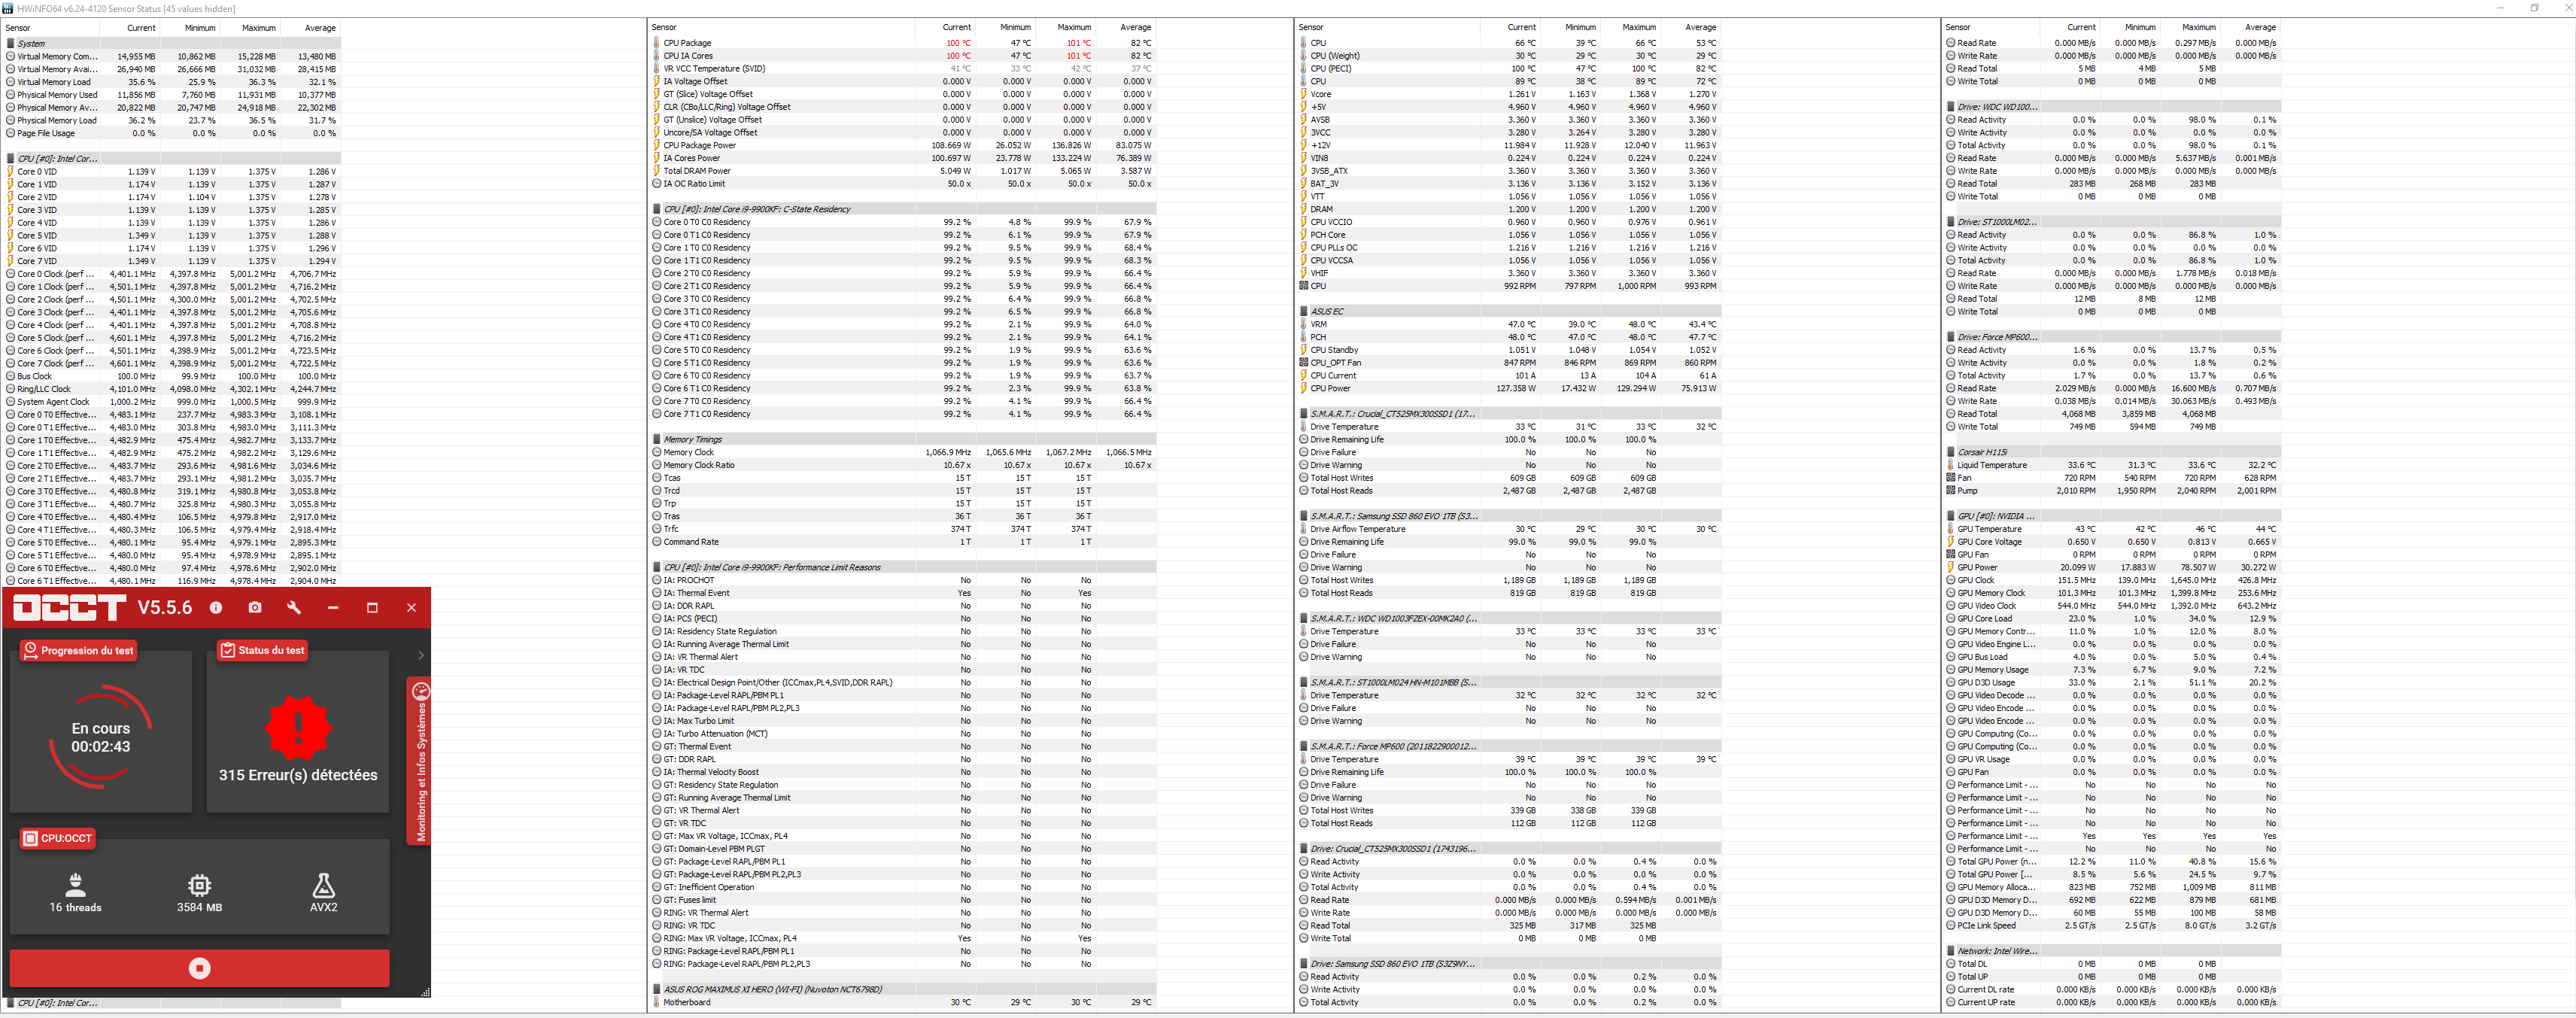Click the Corsair H115i group header

1982,452
